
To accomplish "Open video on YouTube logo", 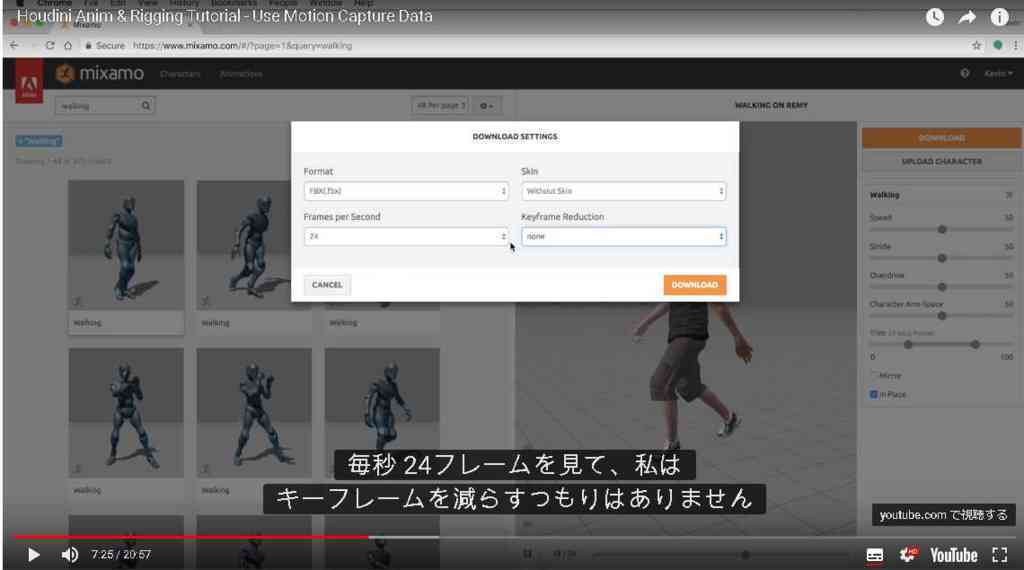I will [x=953, y=556].
